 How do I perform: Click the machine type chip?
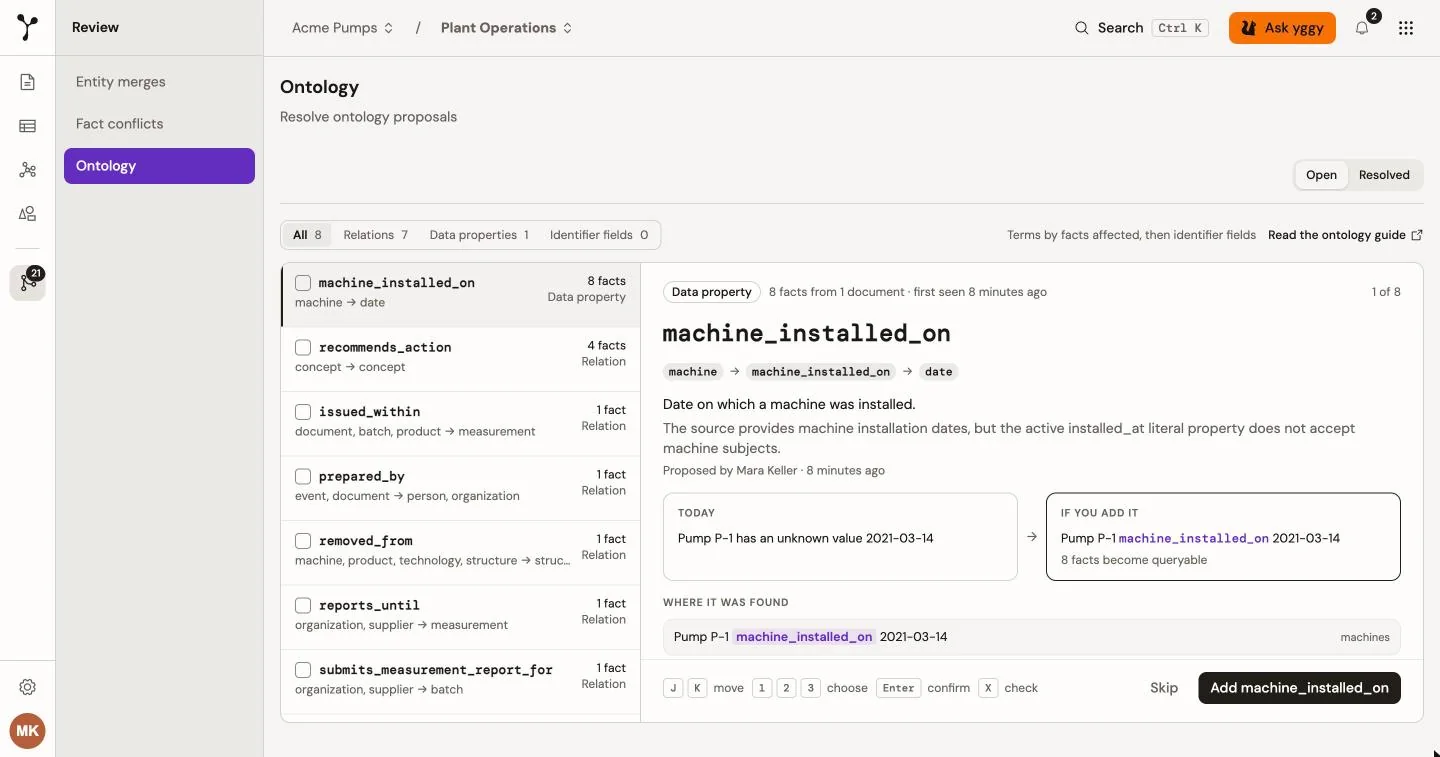(693, 372)
